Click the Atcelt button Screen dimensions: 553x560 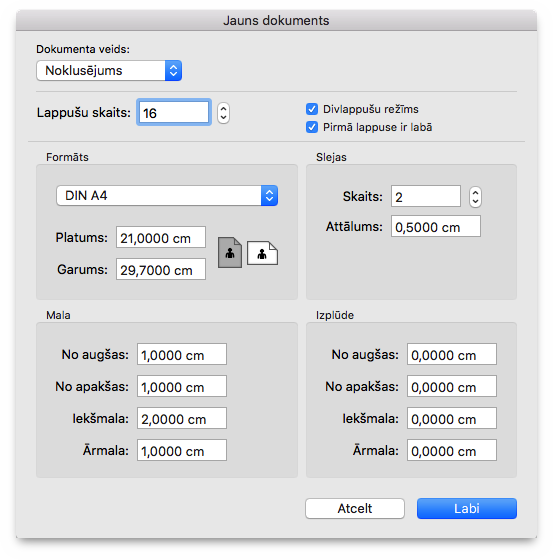355,508
